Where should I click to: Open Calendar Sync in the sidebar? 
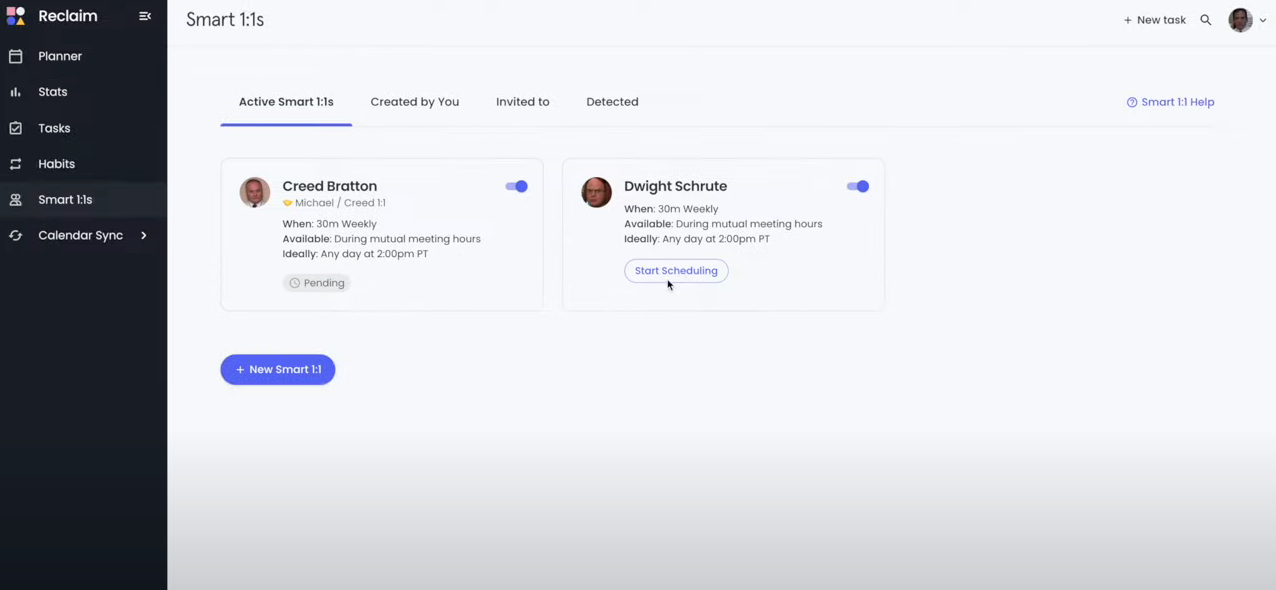(83, 236)
